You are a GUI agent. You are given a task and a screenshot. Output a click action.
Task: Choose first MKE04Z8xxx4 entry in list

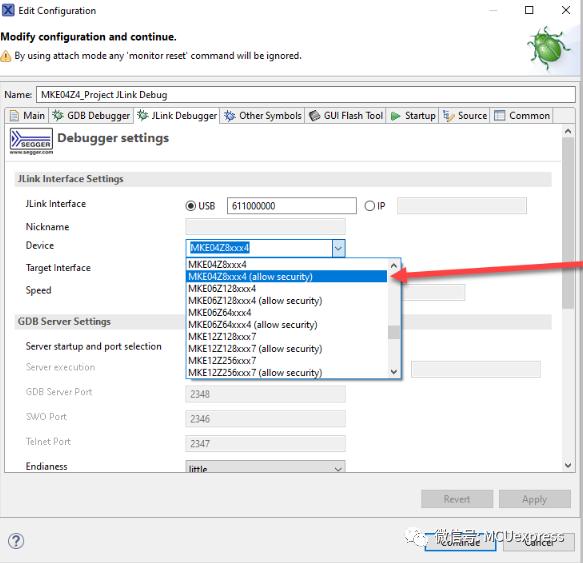(x=286, y=264)
